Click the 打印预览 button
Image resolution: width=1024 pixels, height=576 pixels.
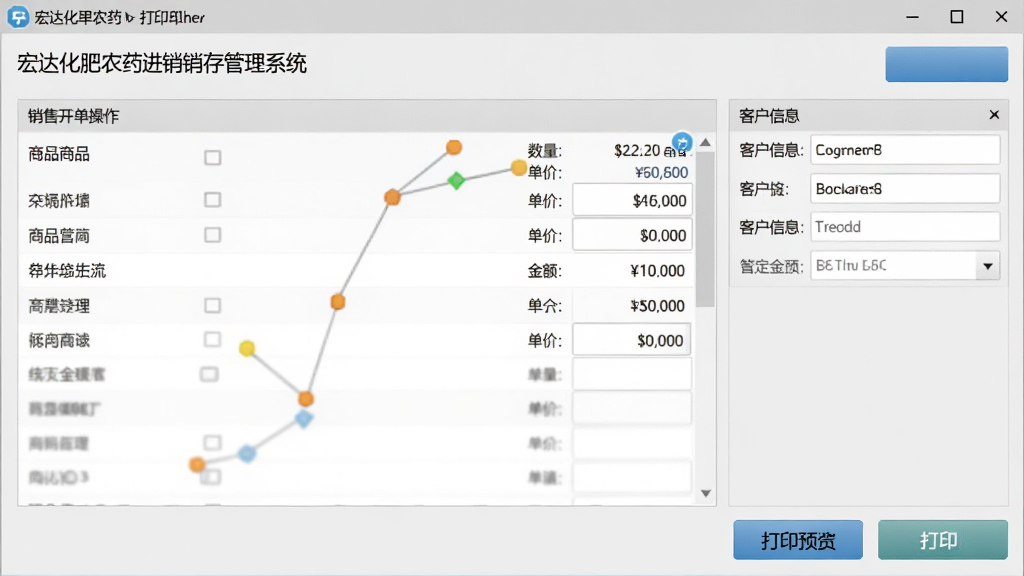[798, 540]
